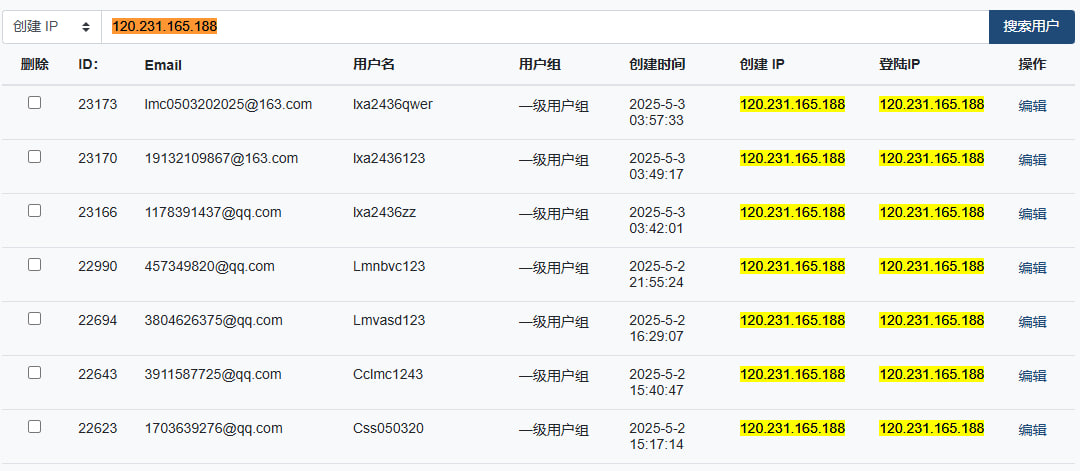Check delete box for user ID 23166
This screenshot has height=471, width=1080.
pyautogui.click(x=34, y=211)
